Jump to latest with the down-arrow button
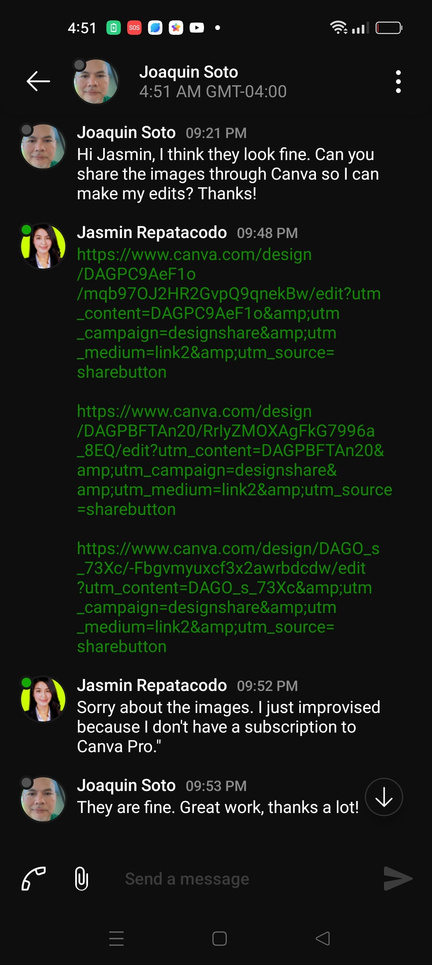 384,797
